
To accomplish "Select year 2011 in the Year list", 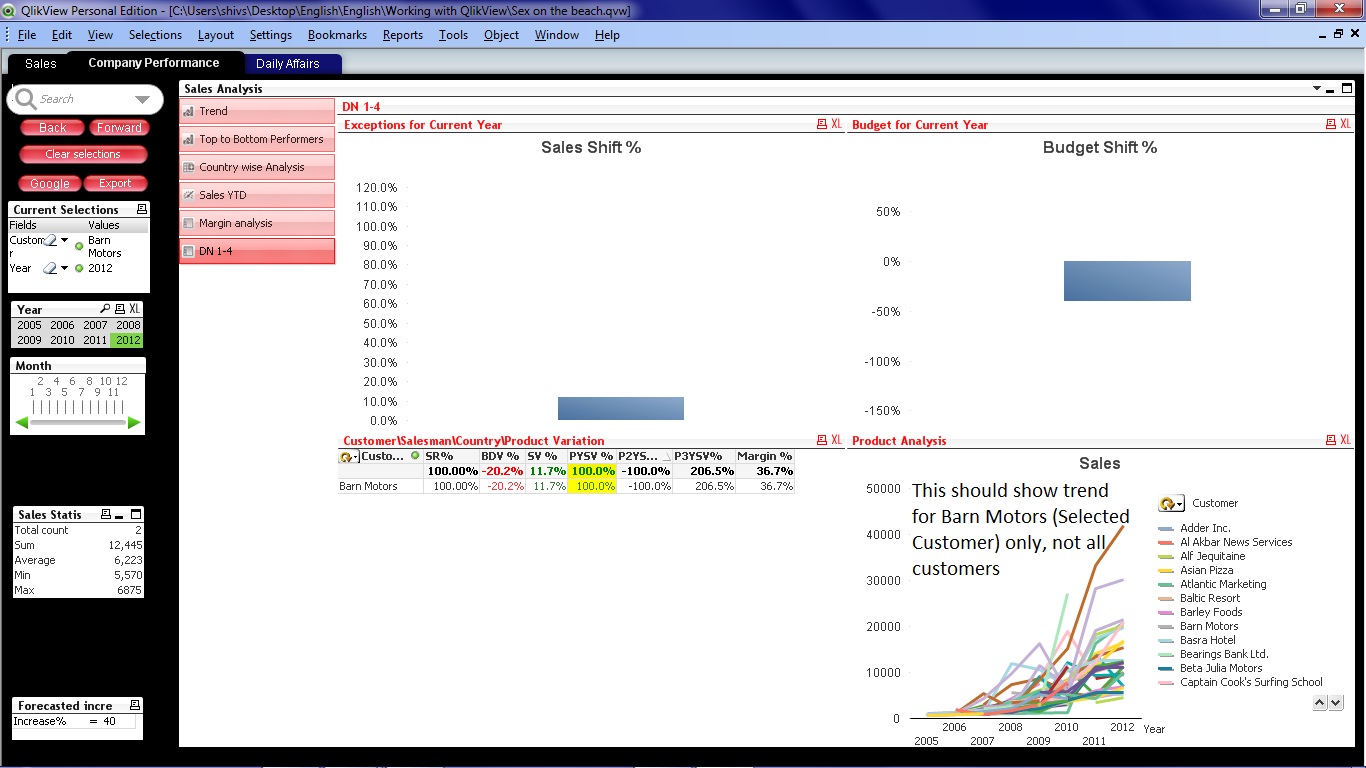I will [95, 340].
